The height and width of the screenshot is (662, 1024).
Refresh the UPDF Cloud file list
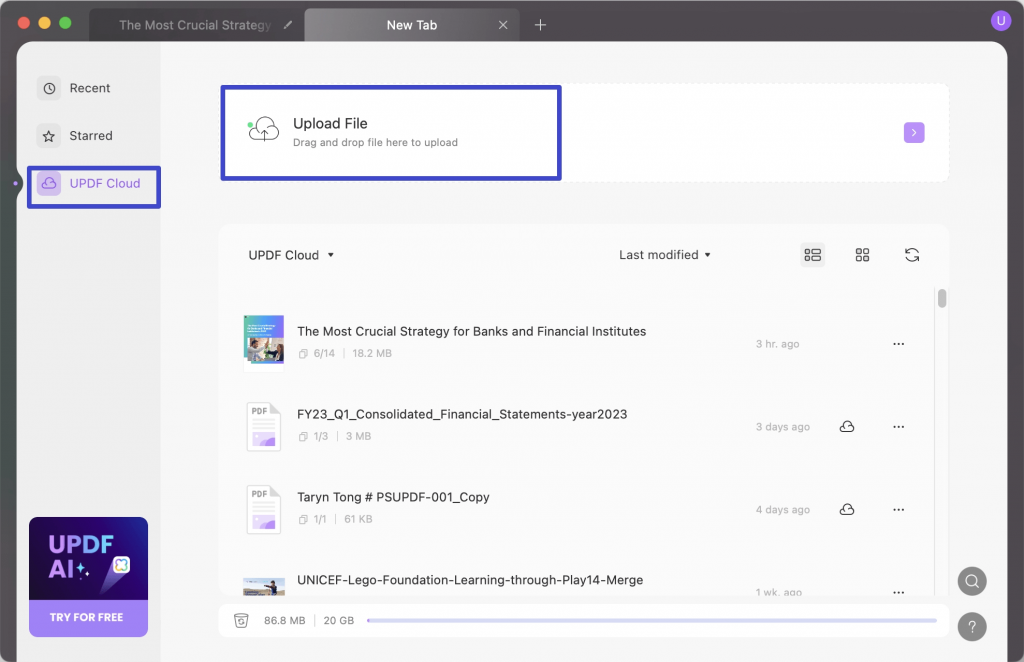point(911,255)
